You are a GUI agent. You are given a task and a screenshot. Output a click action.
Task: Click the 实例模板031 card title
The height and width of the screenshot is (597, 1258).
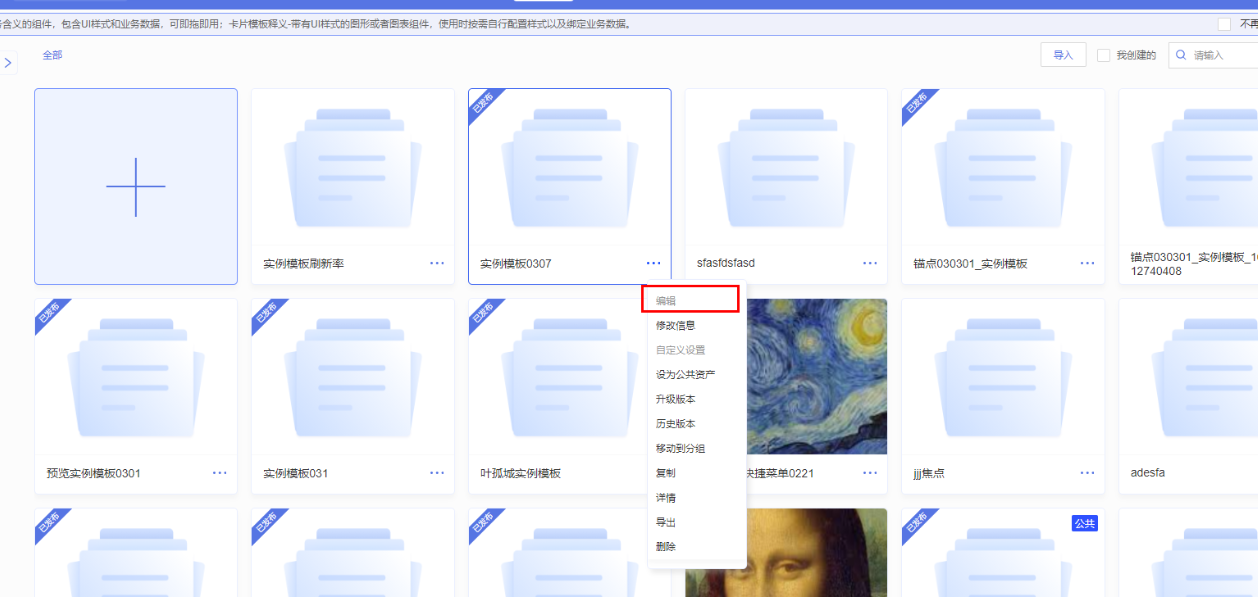296,473
